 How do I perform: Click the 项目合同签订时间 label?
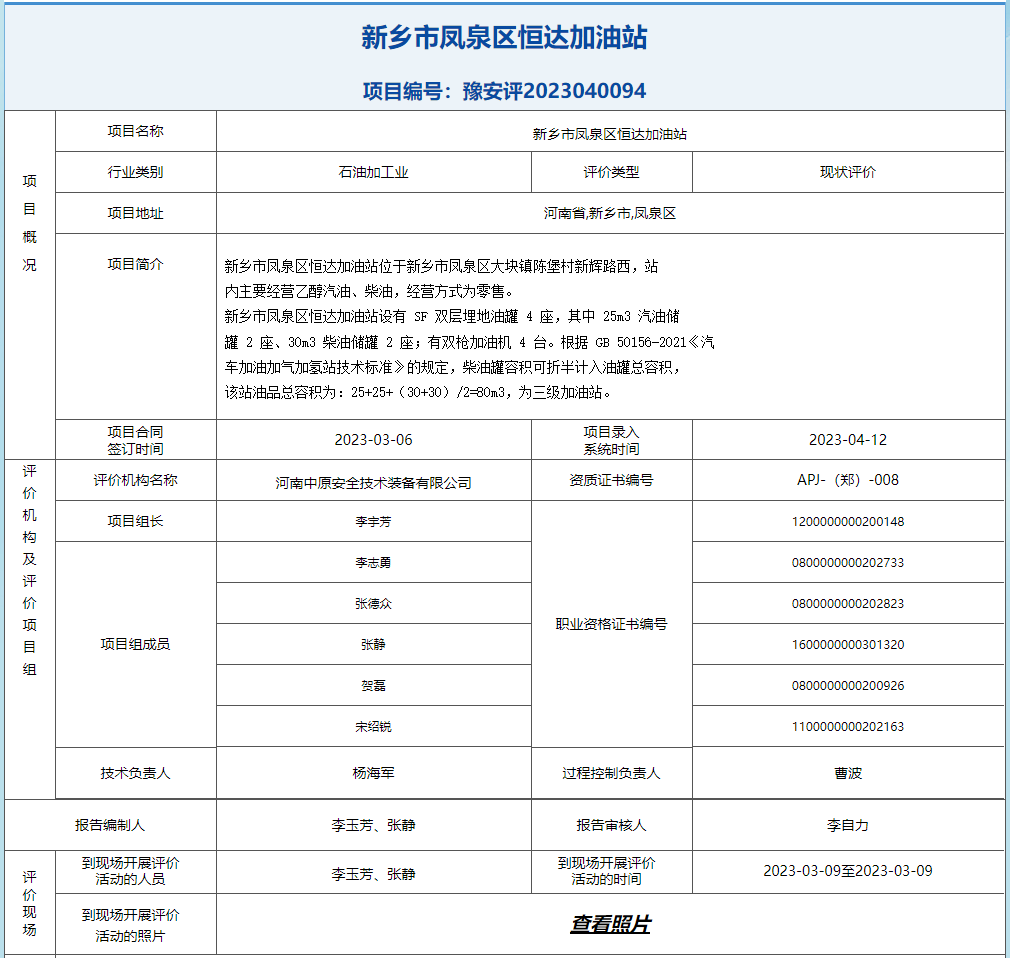click(x=135, y=440)
